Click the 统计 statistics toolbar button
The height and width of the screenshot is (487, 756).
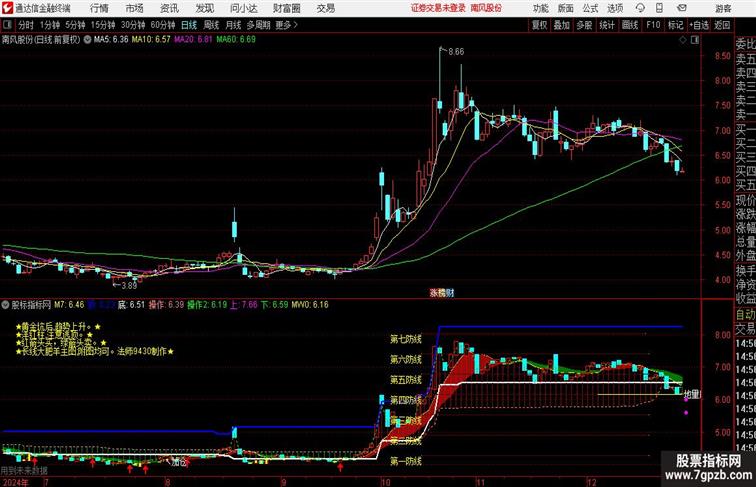pos(607,25)
